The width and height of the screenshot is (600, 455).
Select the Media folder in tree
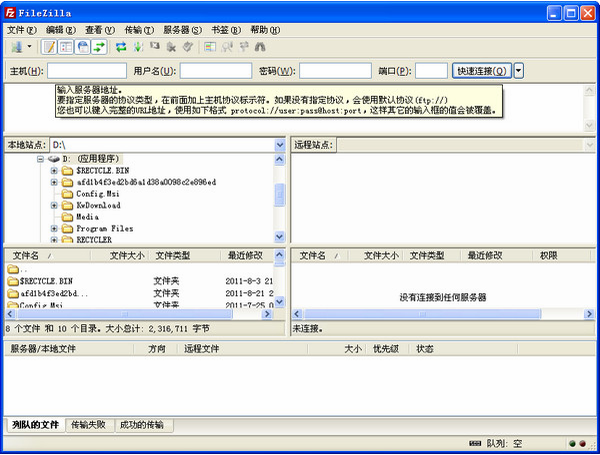click(x=87, y=217)
